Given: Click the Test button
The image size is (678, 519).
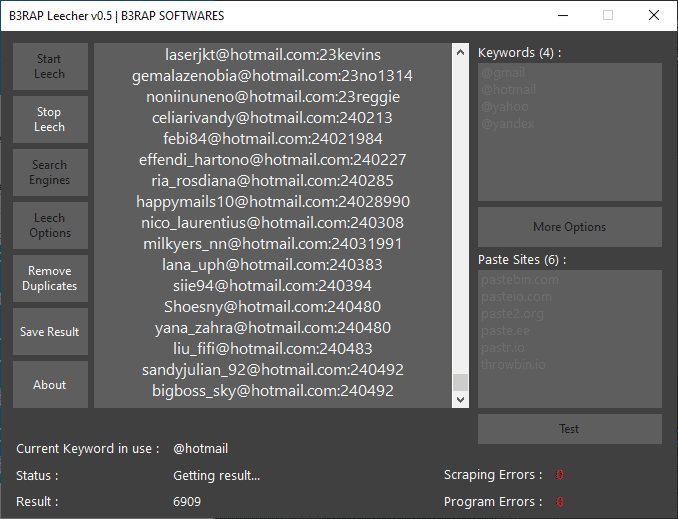Looking at the screenshot, I should click(569, 429).
